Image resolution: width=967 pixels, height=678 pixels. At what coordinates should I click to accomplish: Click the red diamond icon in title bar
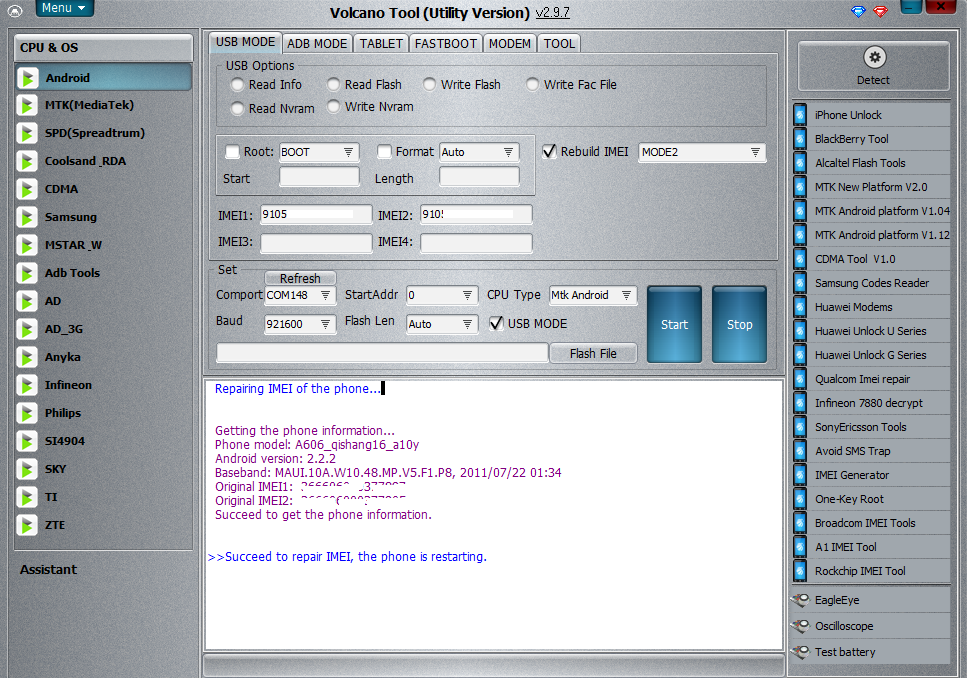[x=881, y=11]
